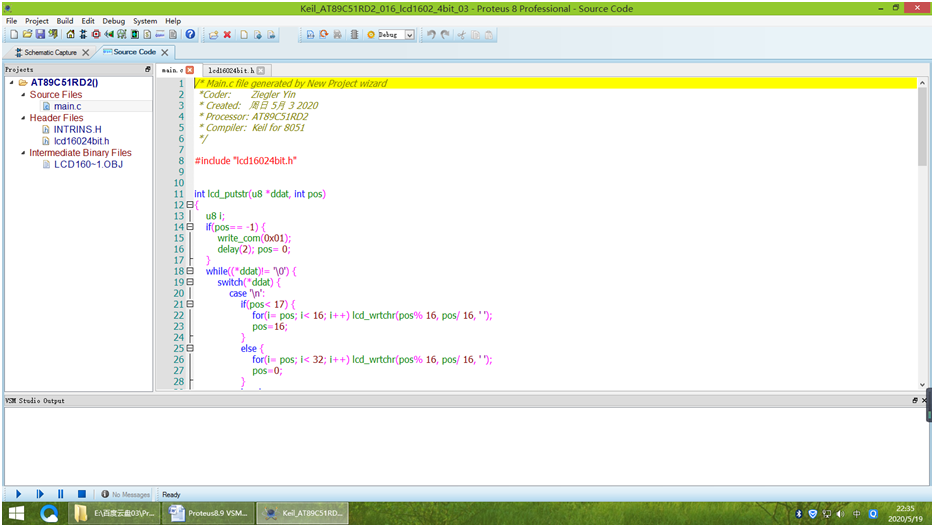Fold the switch block at line 19
This screenshot has width=934, height=527.
190,282
